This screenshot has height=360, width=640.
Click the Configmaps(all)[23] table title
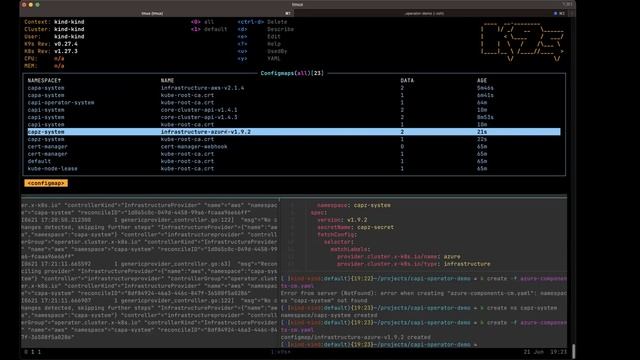click(292, 73)
